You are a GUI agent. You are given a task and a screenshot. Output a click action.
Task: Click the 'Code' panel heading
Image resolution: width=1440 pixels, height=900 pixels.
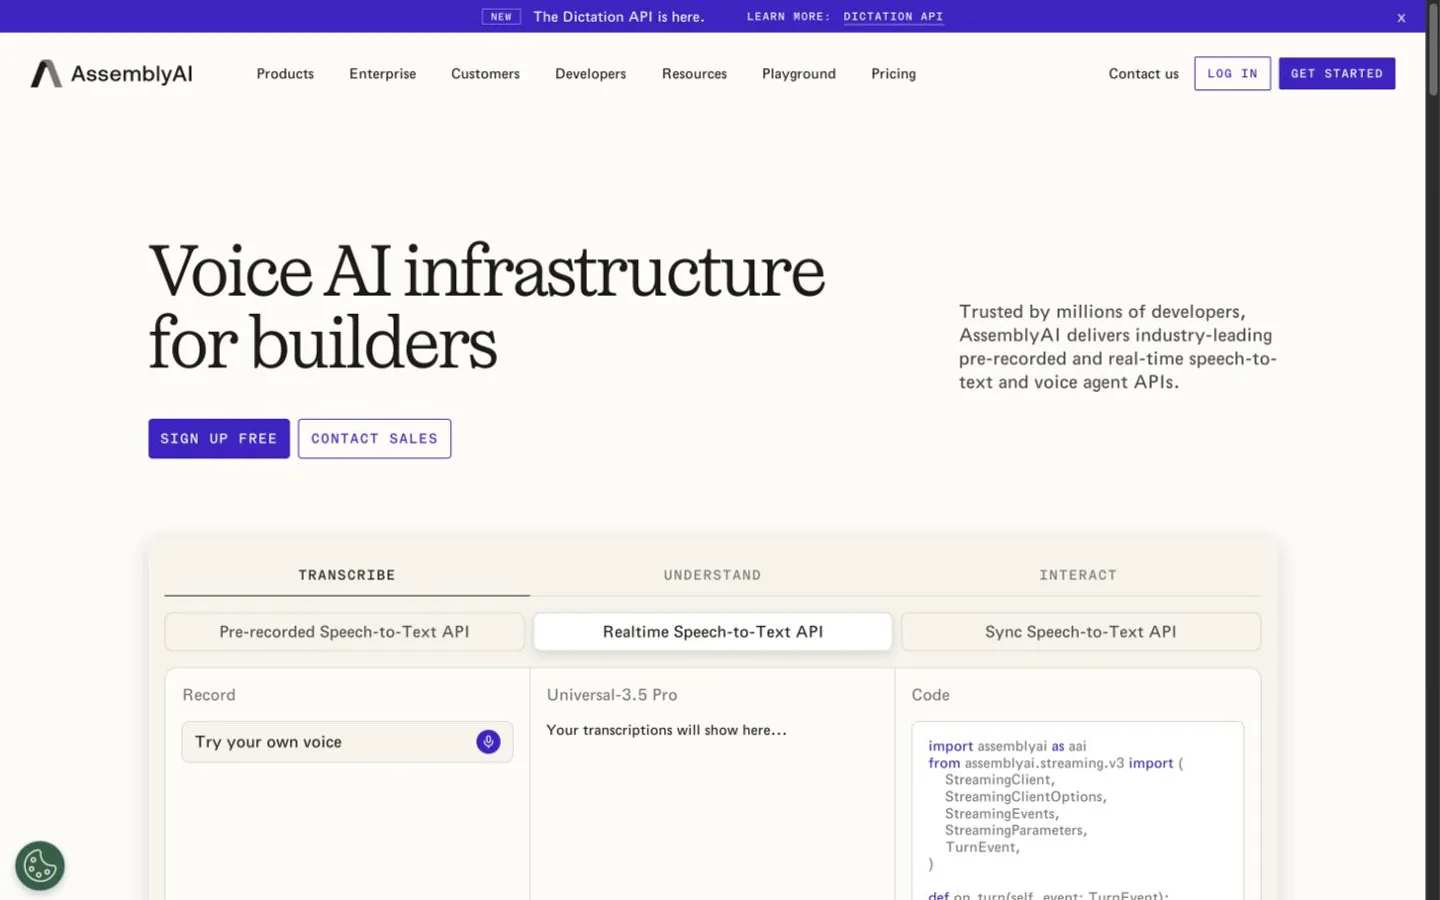[x=930, y=695]
